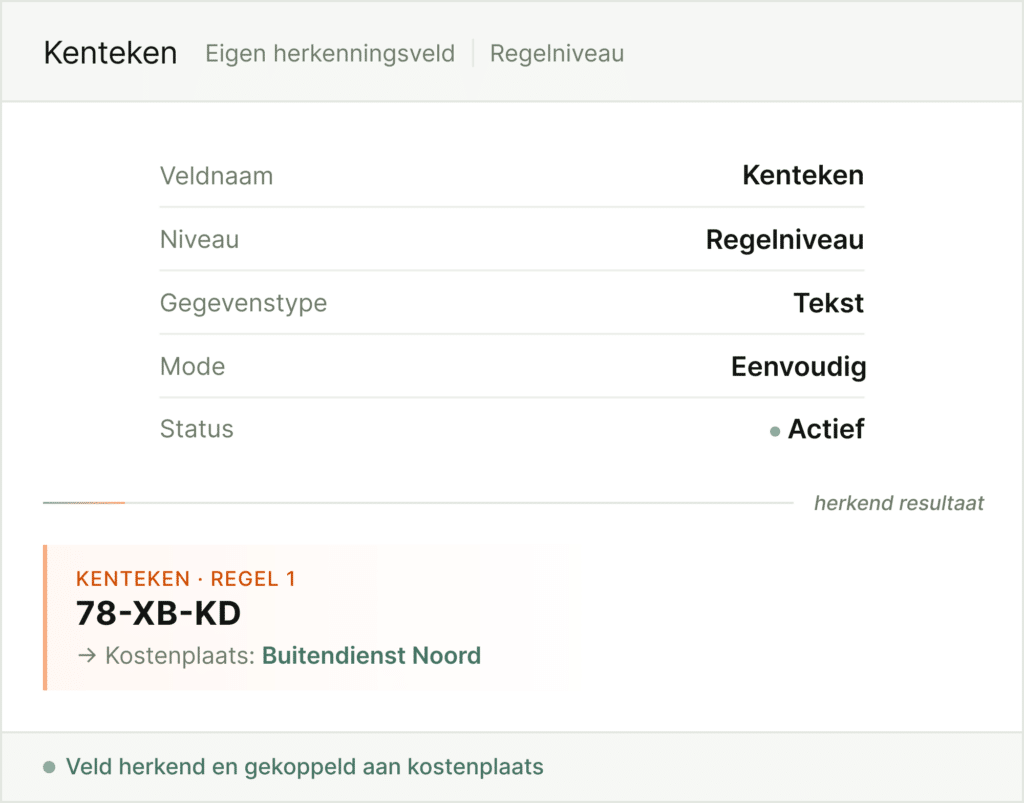This screenshot has height=803, width=1024.
Task: Select the Eenvoudig mode value
Action: (798, 366)
